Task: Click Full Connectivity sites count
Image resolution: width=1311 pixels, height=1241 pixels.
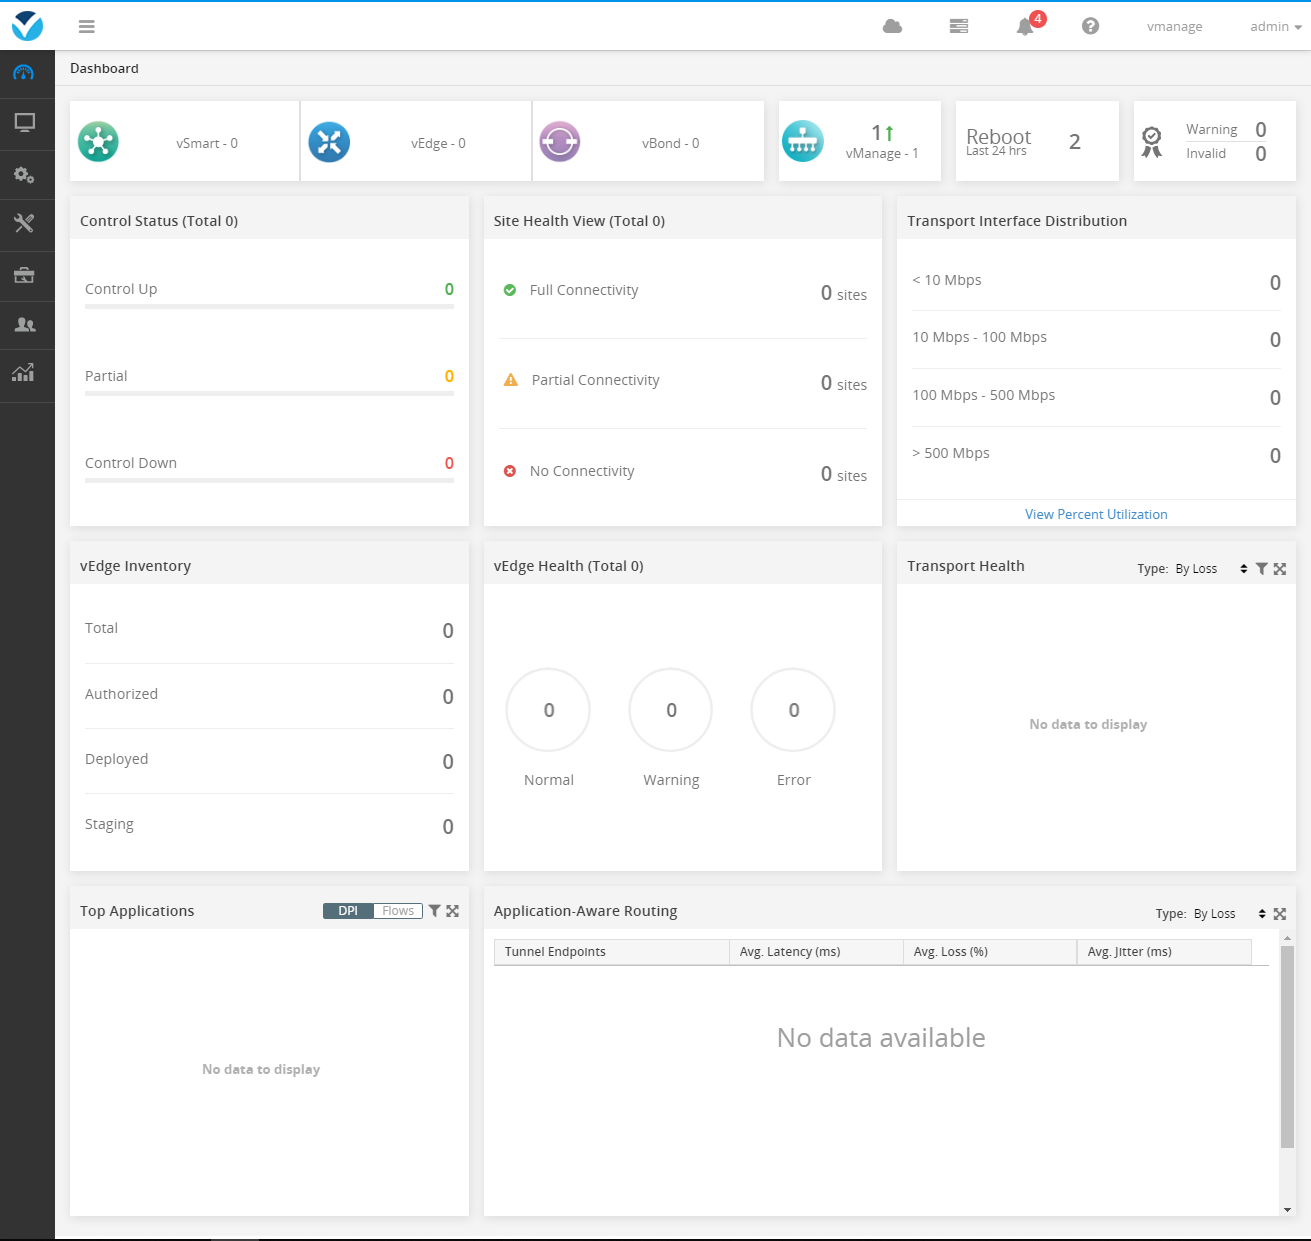Action: (x=844, y=293)
